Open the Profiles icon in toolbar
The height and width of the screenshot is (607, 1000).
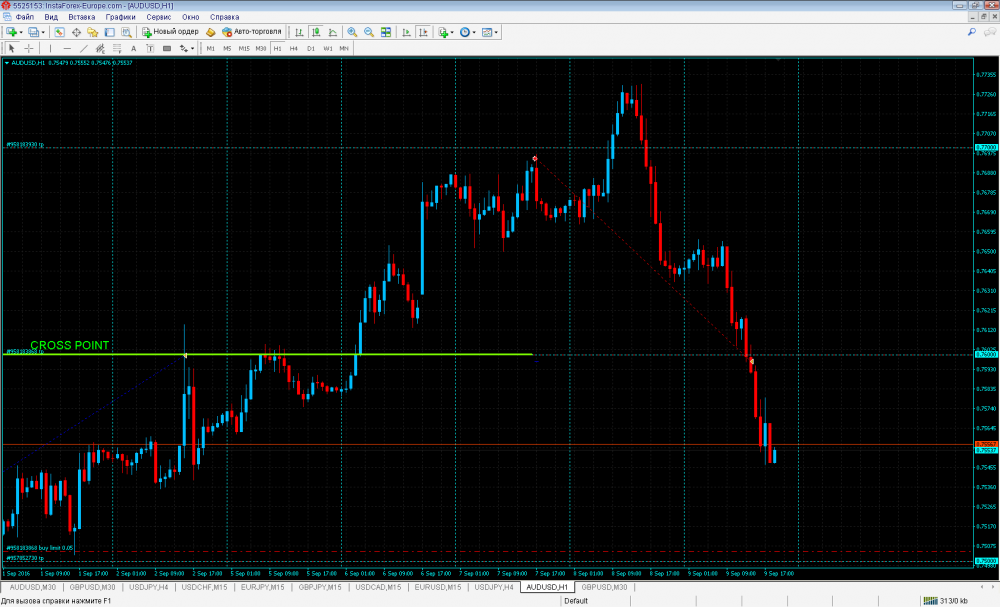click(33, 32)
